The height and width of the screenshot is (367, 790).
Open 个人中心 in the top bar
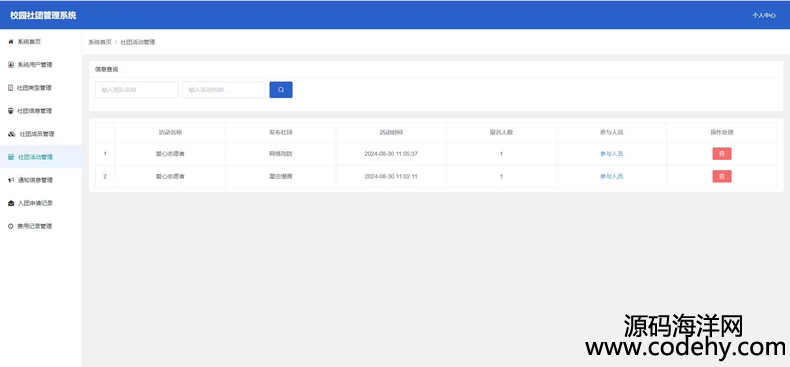tap(764, 16)
